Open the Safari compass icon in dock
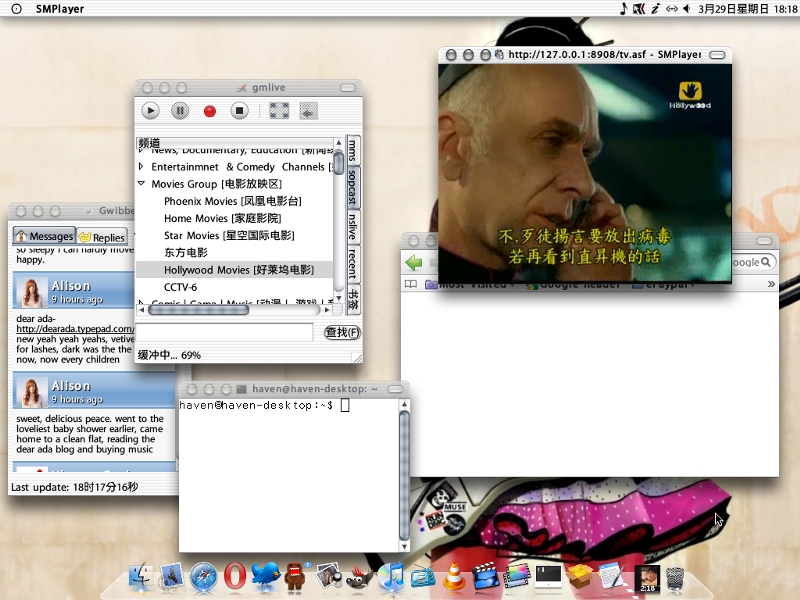This screenshot has width=800, height=600. coord(203,577)
